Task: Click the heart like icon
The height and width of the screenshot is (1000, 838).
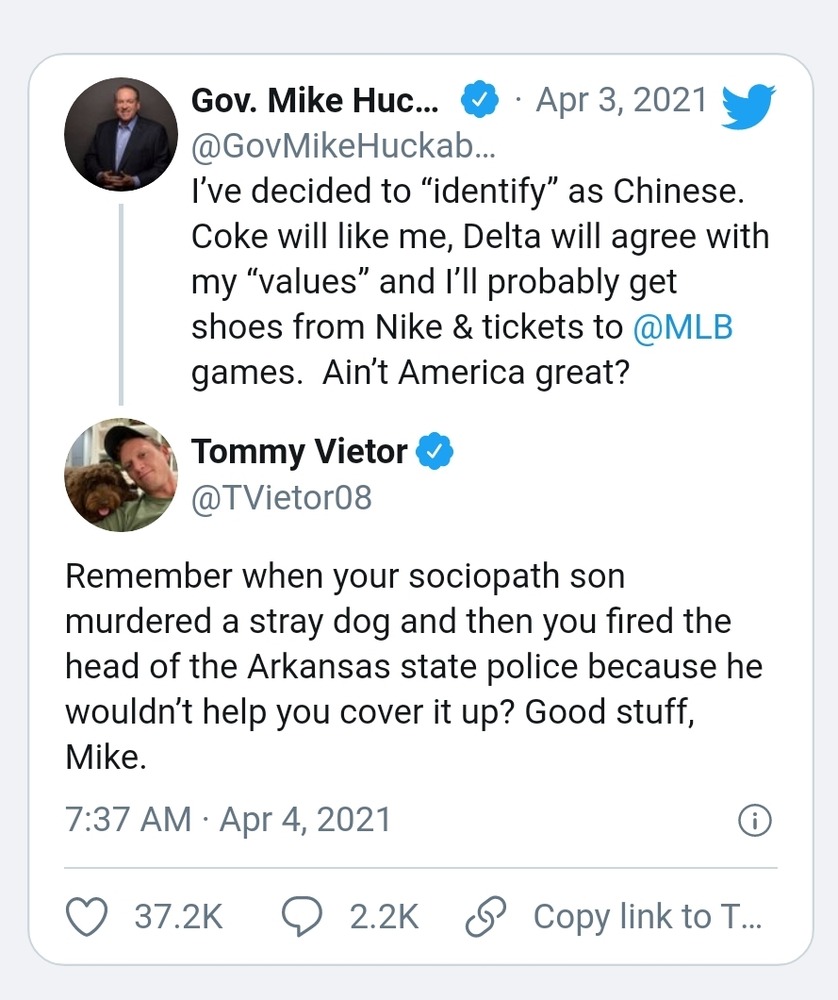Action: point(87,917)
